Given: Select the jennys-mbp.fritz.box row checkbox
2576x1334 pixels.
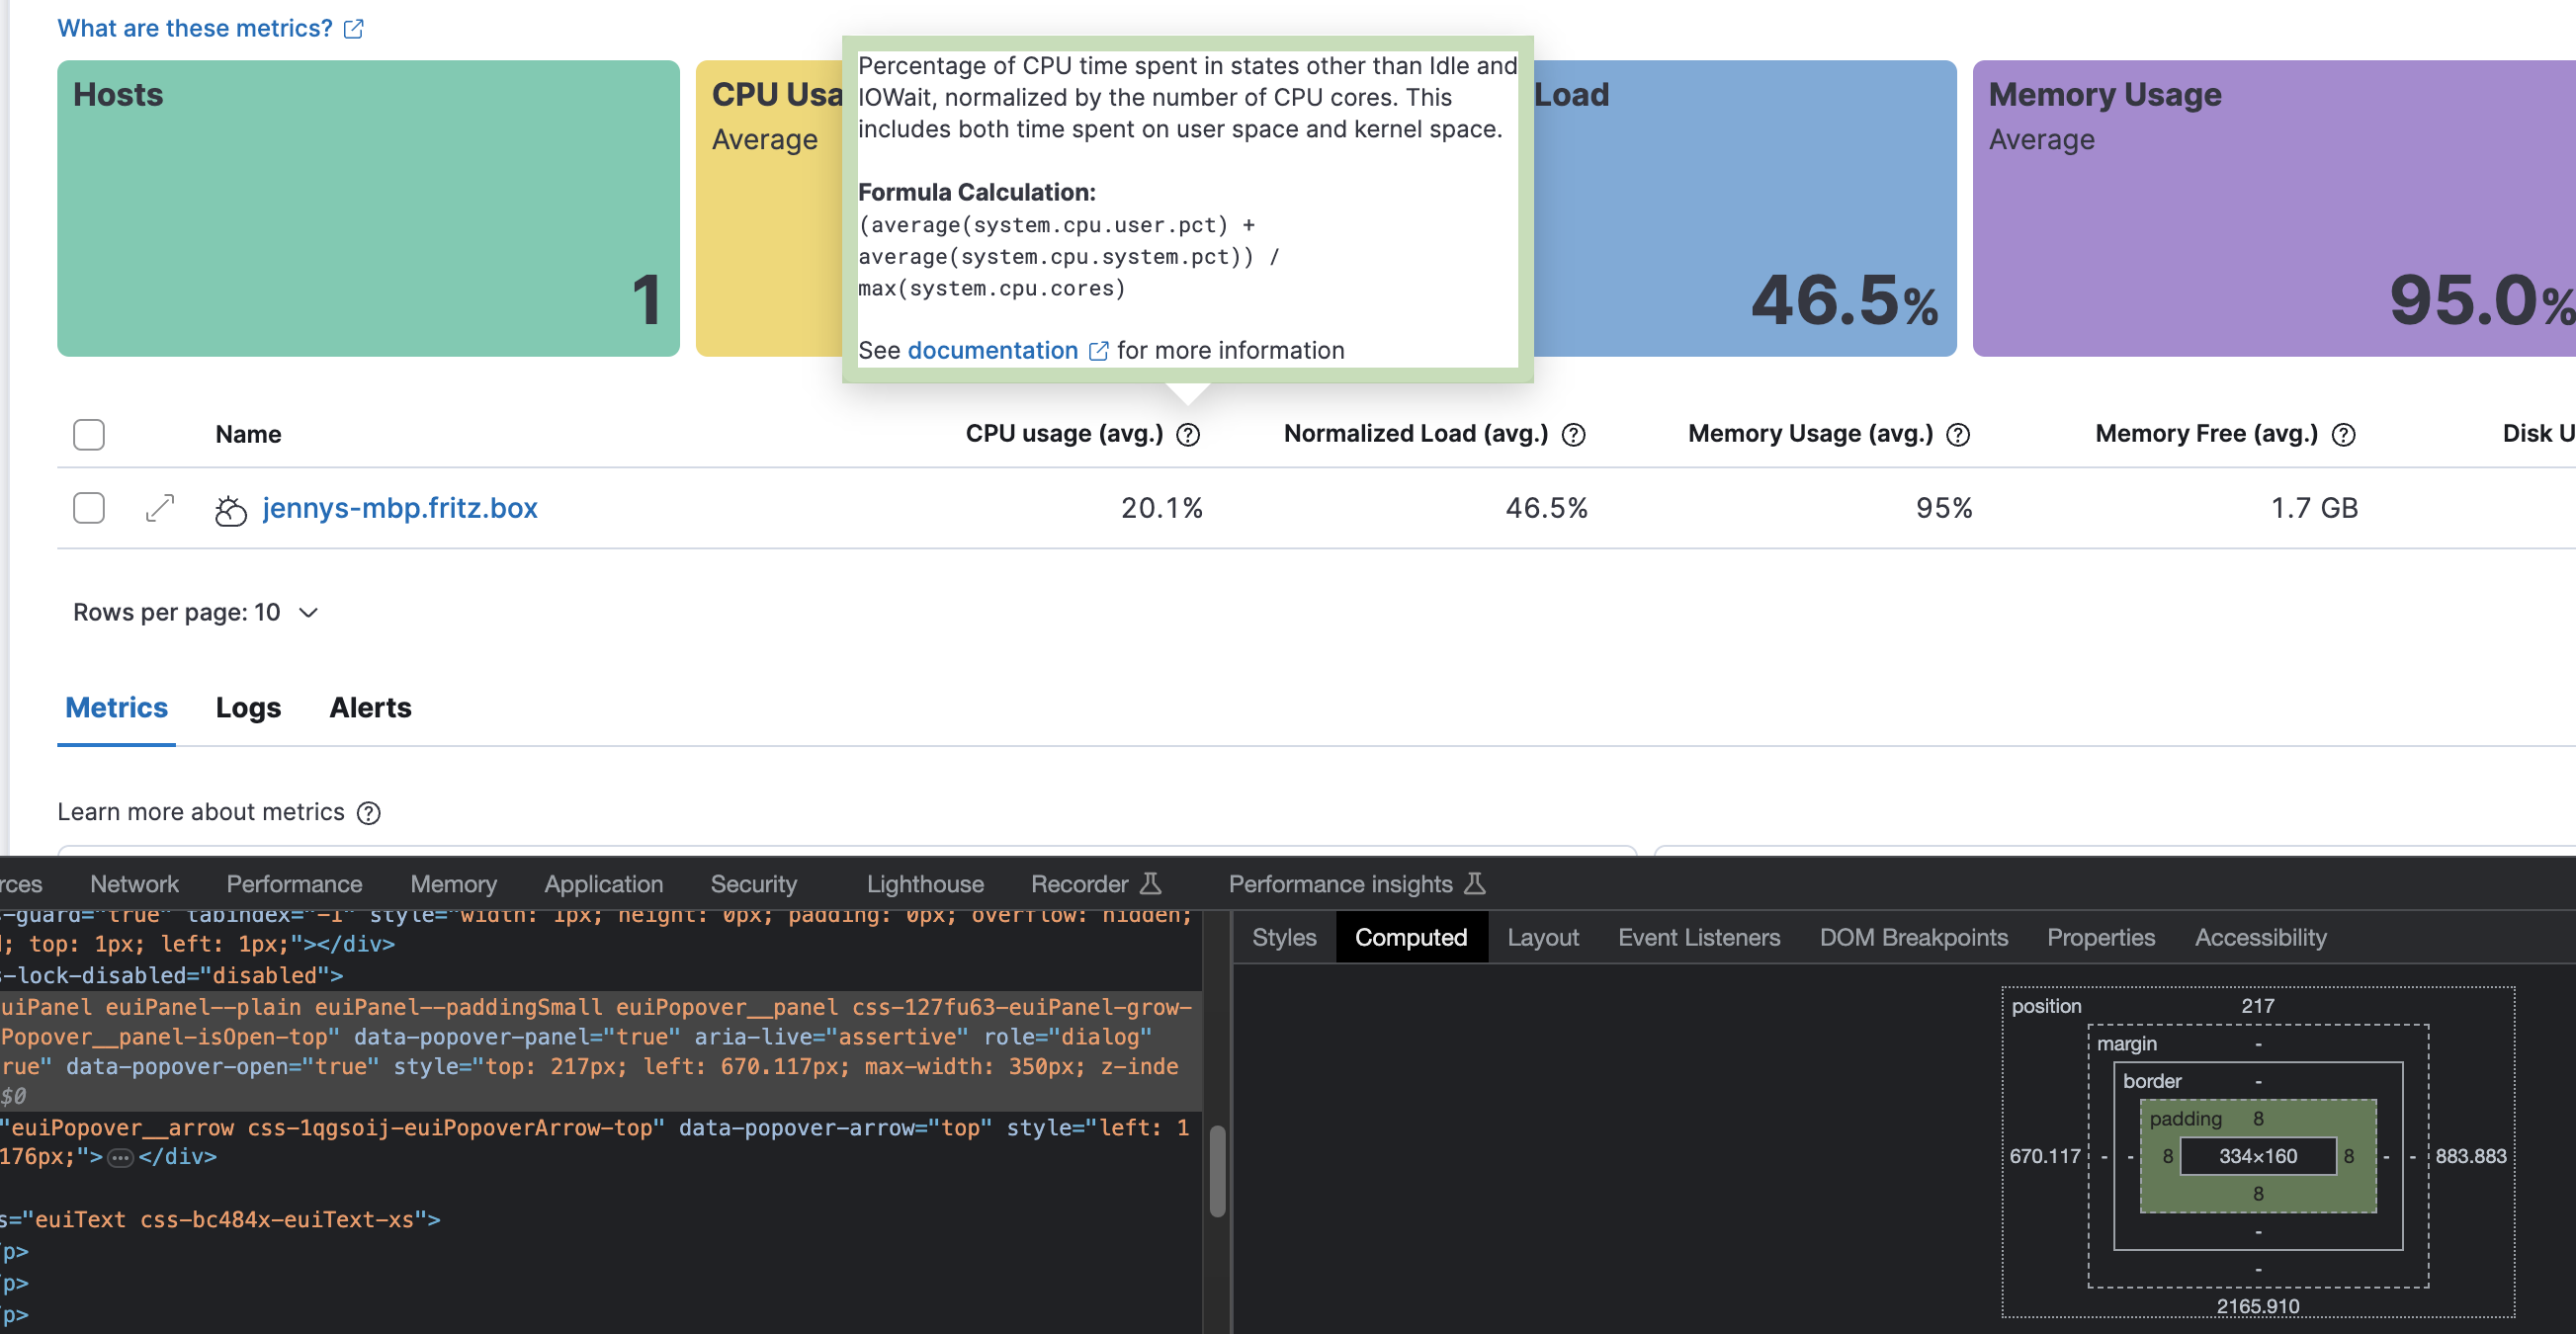Looking at the screenshot, I should [x=89, y=508].
